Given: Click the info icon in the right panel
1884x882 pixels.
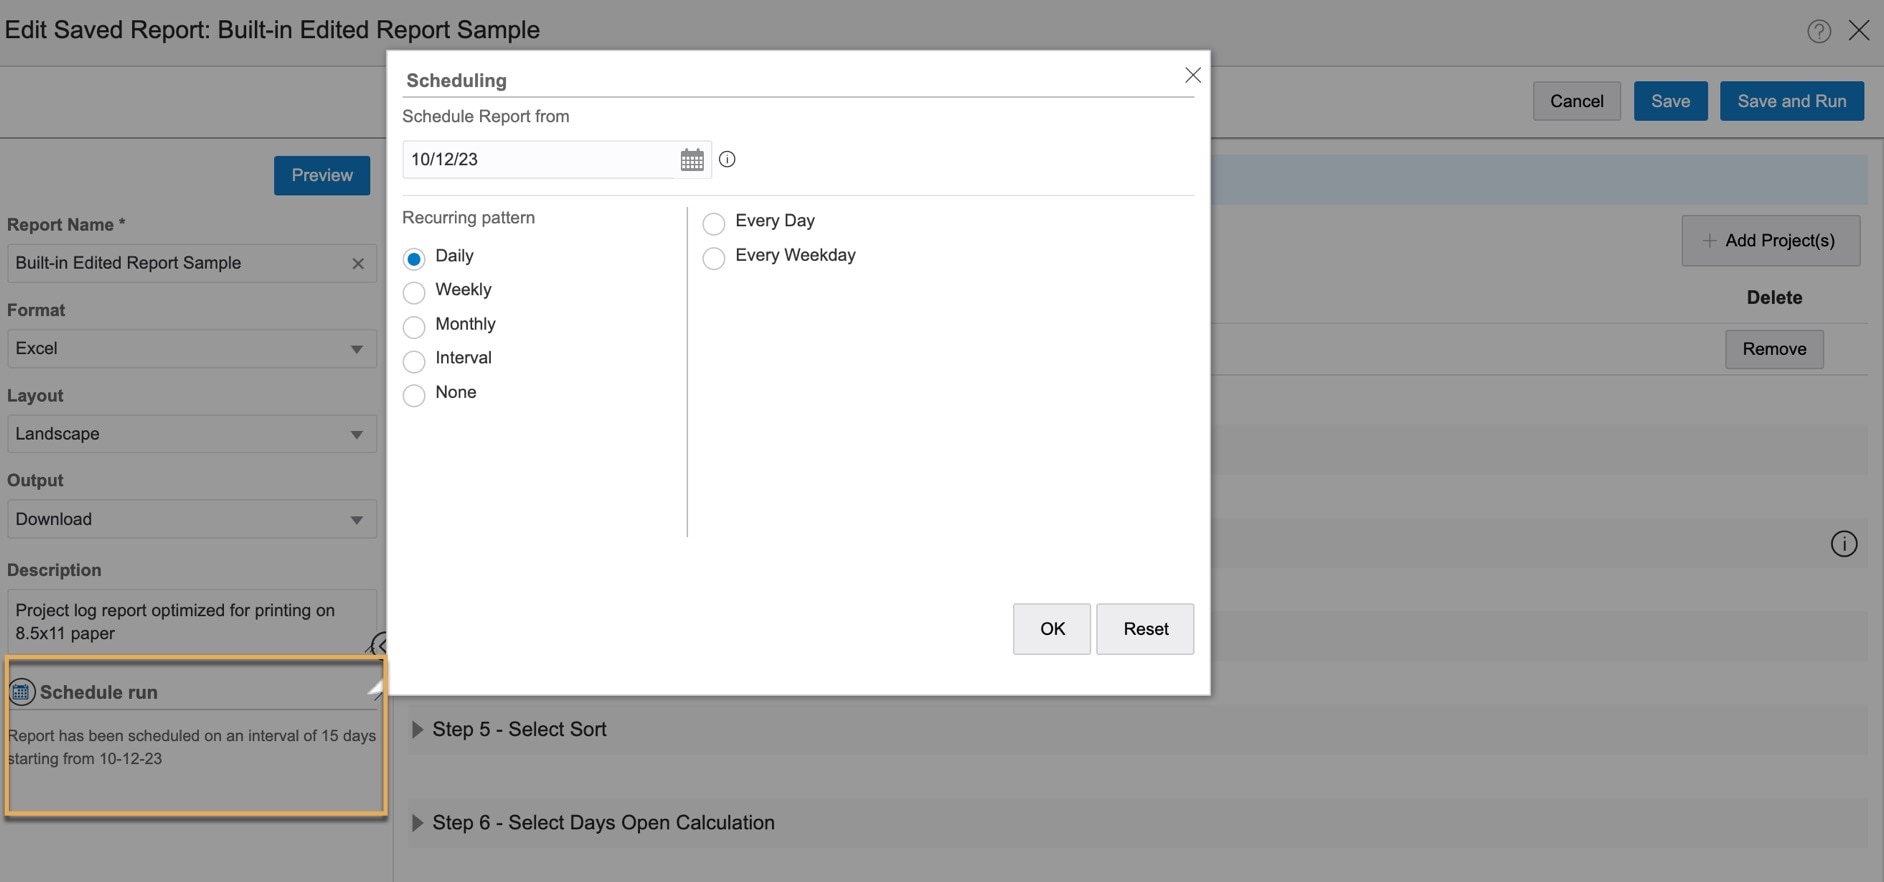Looking at the screenshot, I should pos(1844,543).
